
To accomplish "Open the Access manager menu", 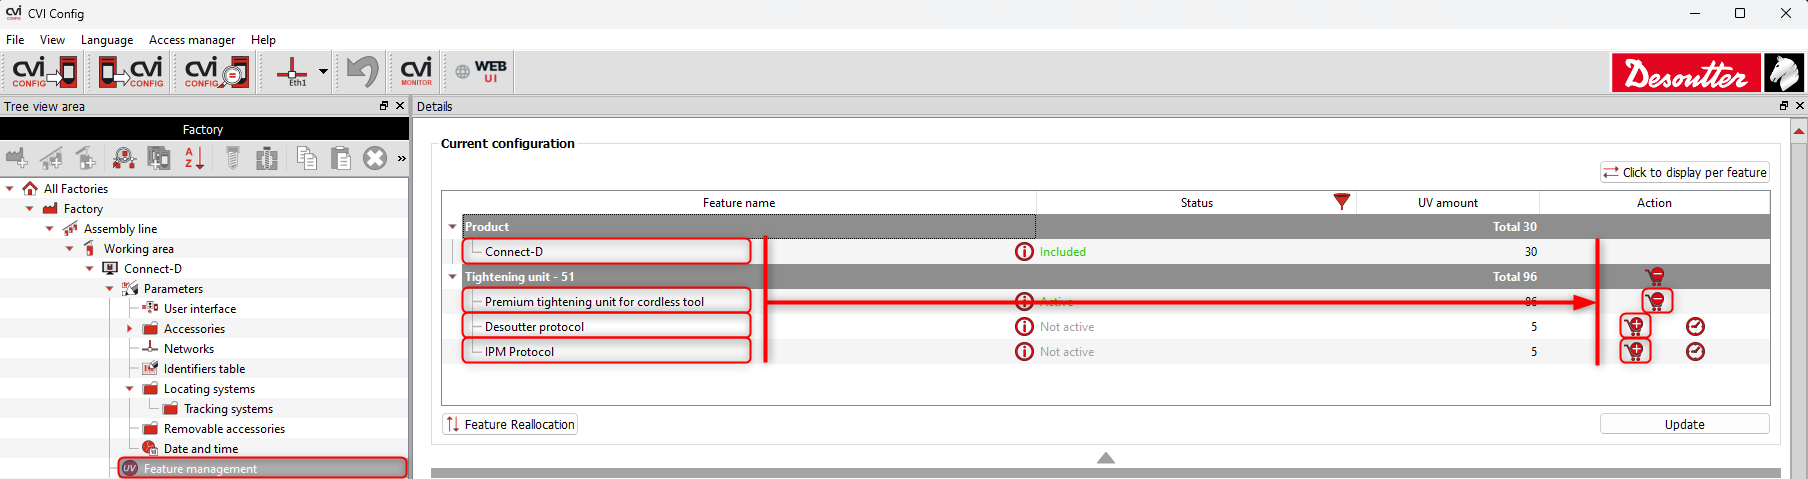I will click(192, 40).
